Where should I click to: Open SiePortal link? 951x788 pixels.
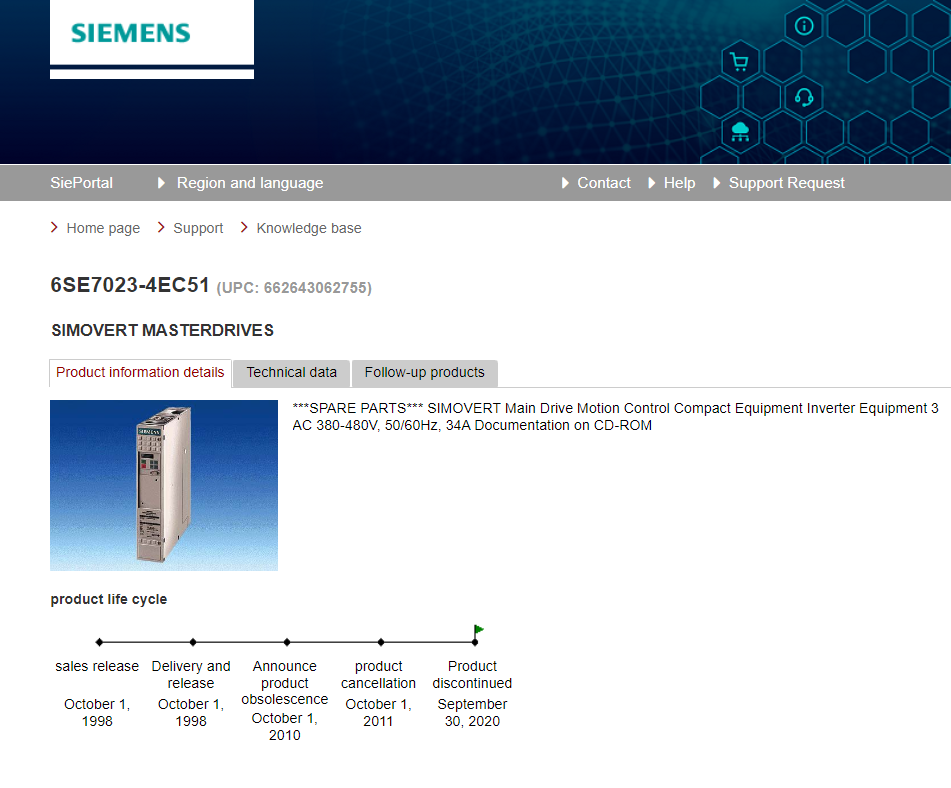81,183
